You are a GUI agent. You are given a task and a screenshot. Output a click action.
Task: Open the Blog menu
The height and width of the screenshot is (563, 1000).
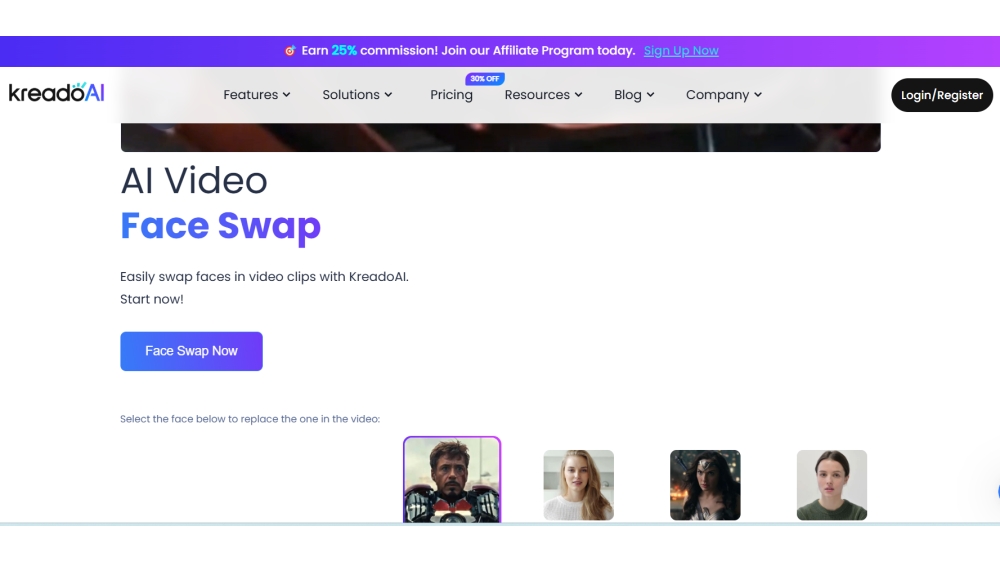click(x=634, y=95)
